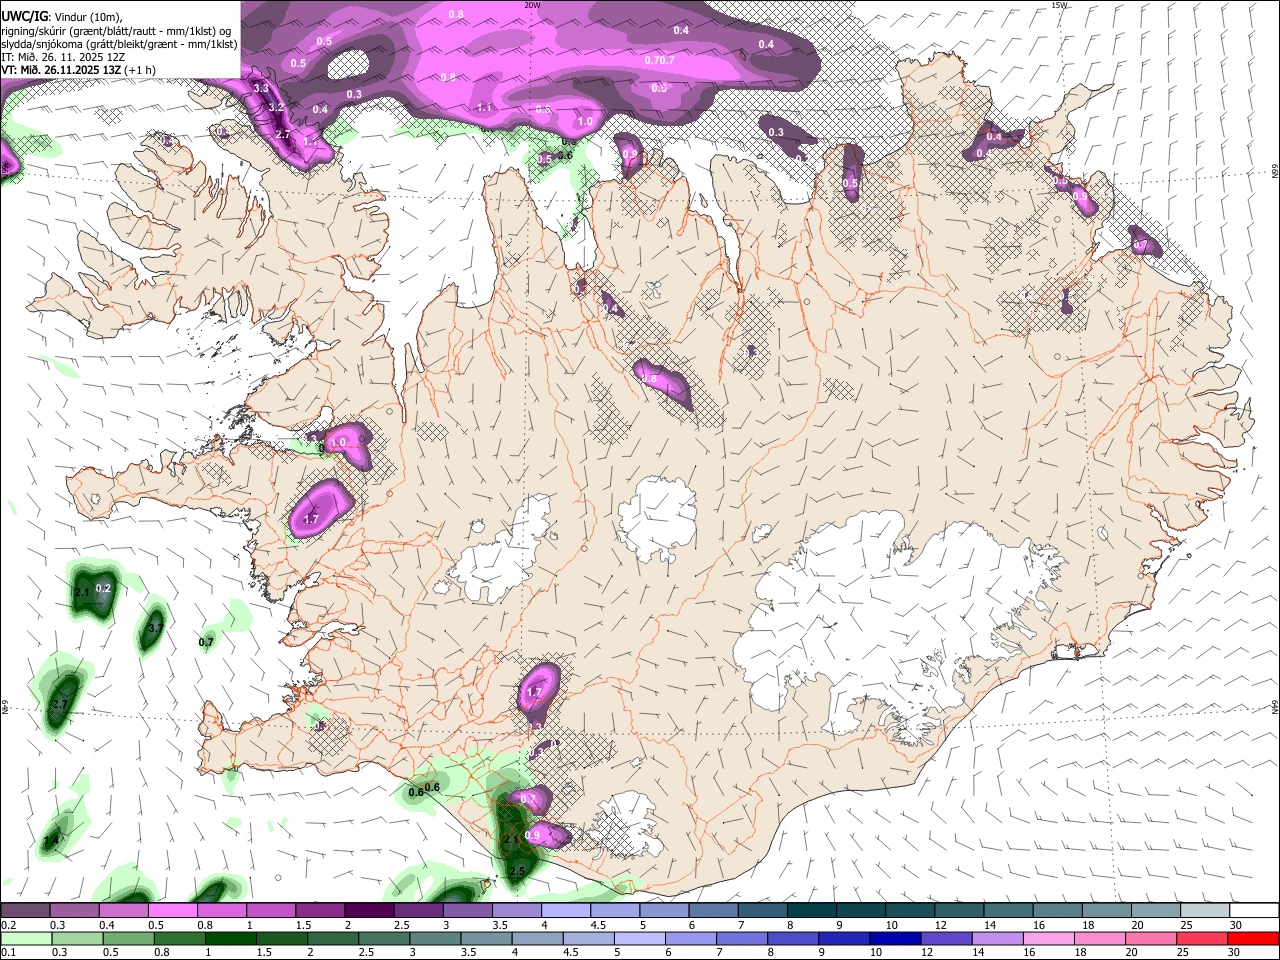The height and width of the screenshot is (960, 1280).
Task: Click the 20W longitude label
Action: 532,5
